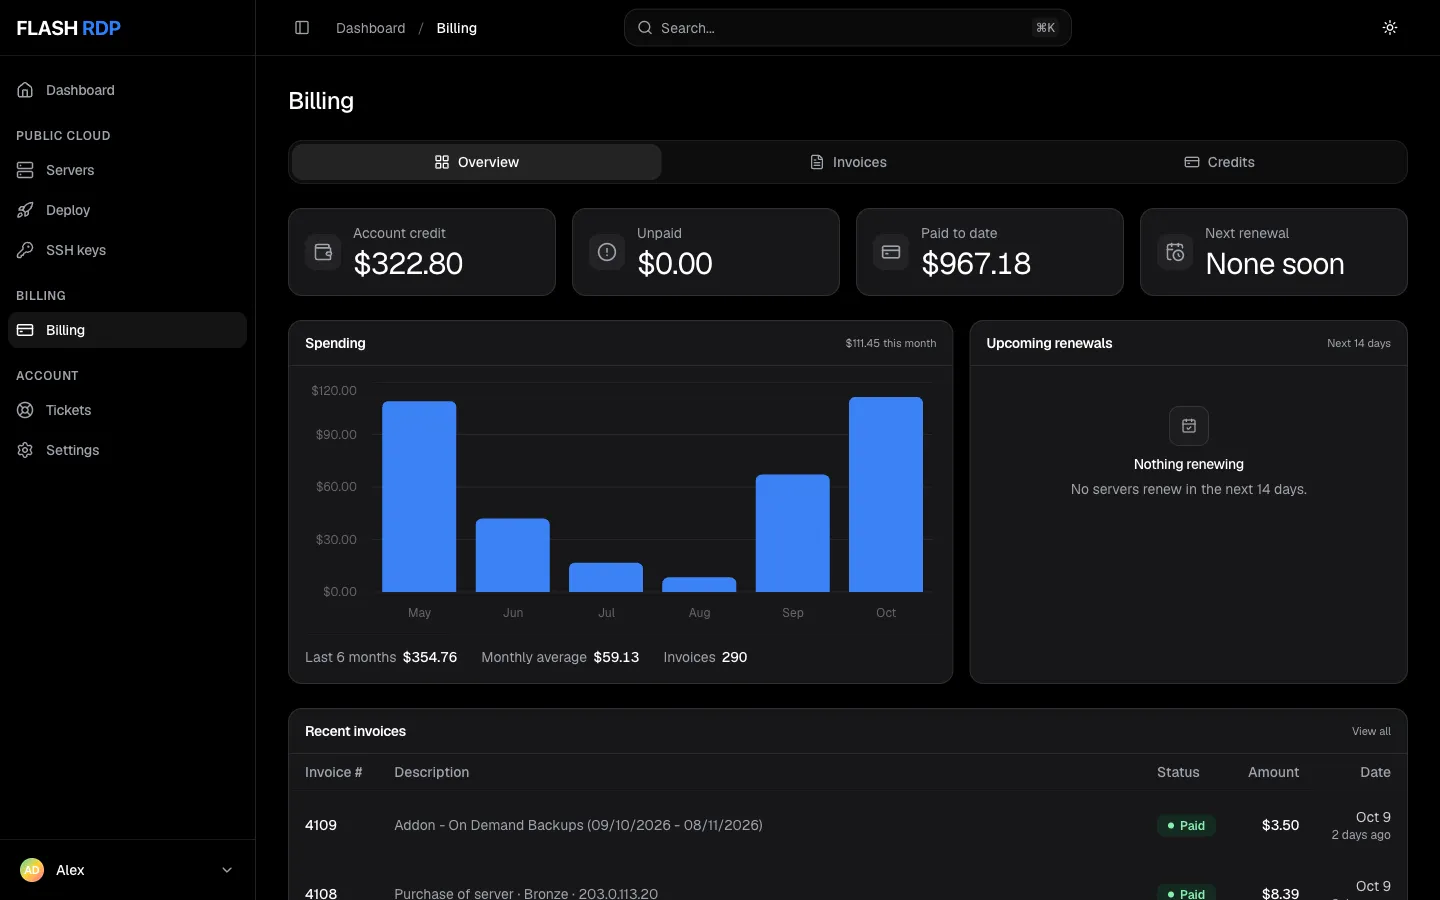Click the Alex avatar badge
The image size is (1440, 900).
[x=32, y=870]
